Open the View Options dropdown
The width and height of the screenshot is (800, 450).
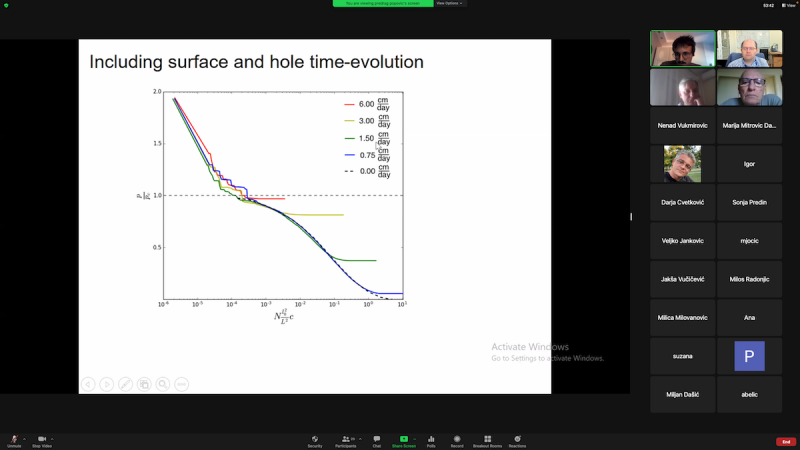tap(449, 3)
